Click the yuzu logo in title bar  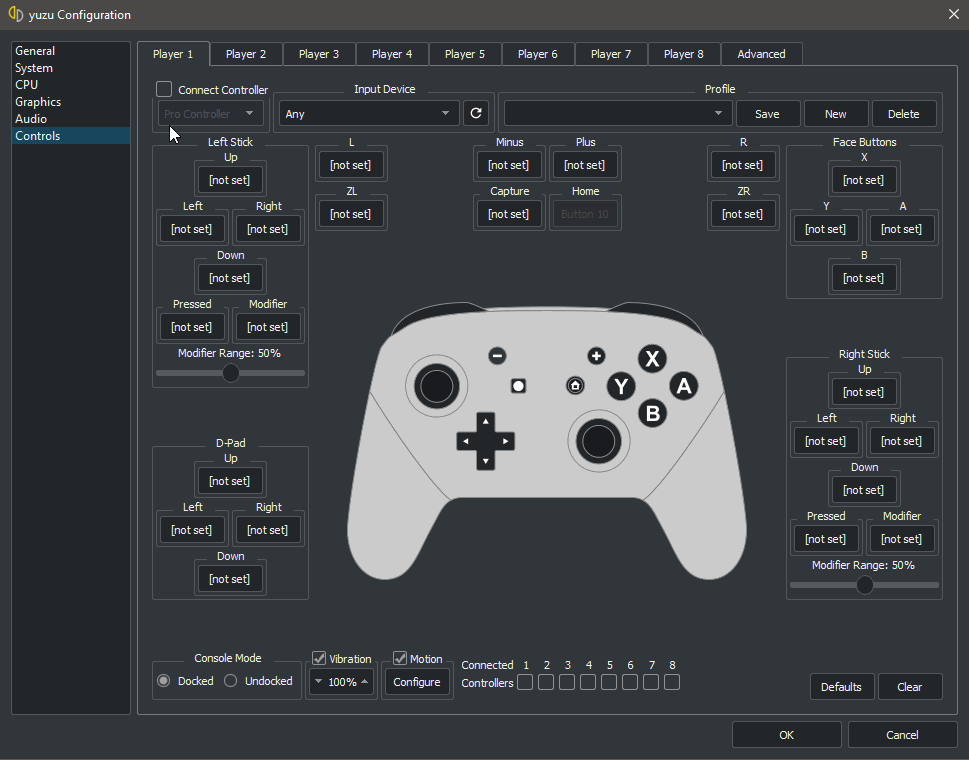click(x=16, y=14)
